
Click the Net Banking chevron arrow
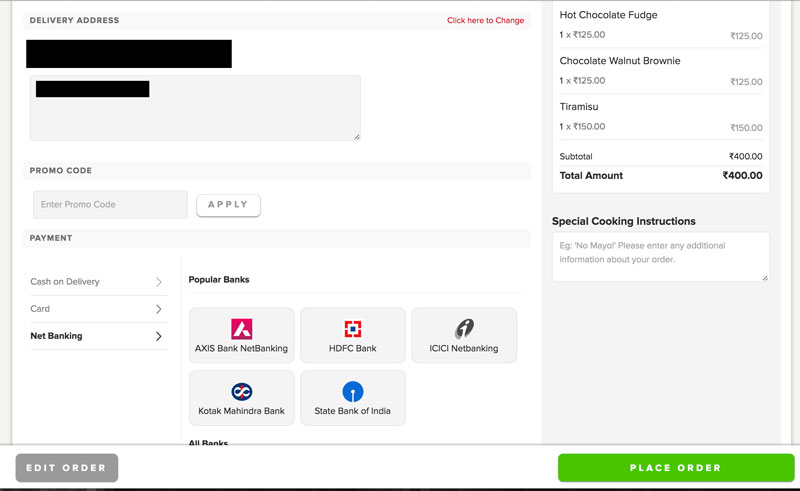[159, 336]
